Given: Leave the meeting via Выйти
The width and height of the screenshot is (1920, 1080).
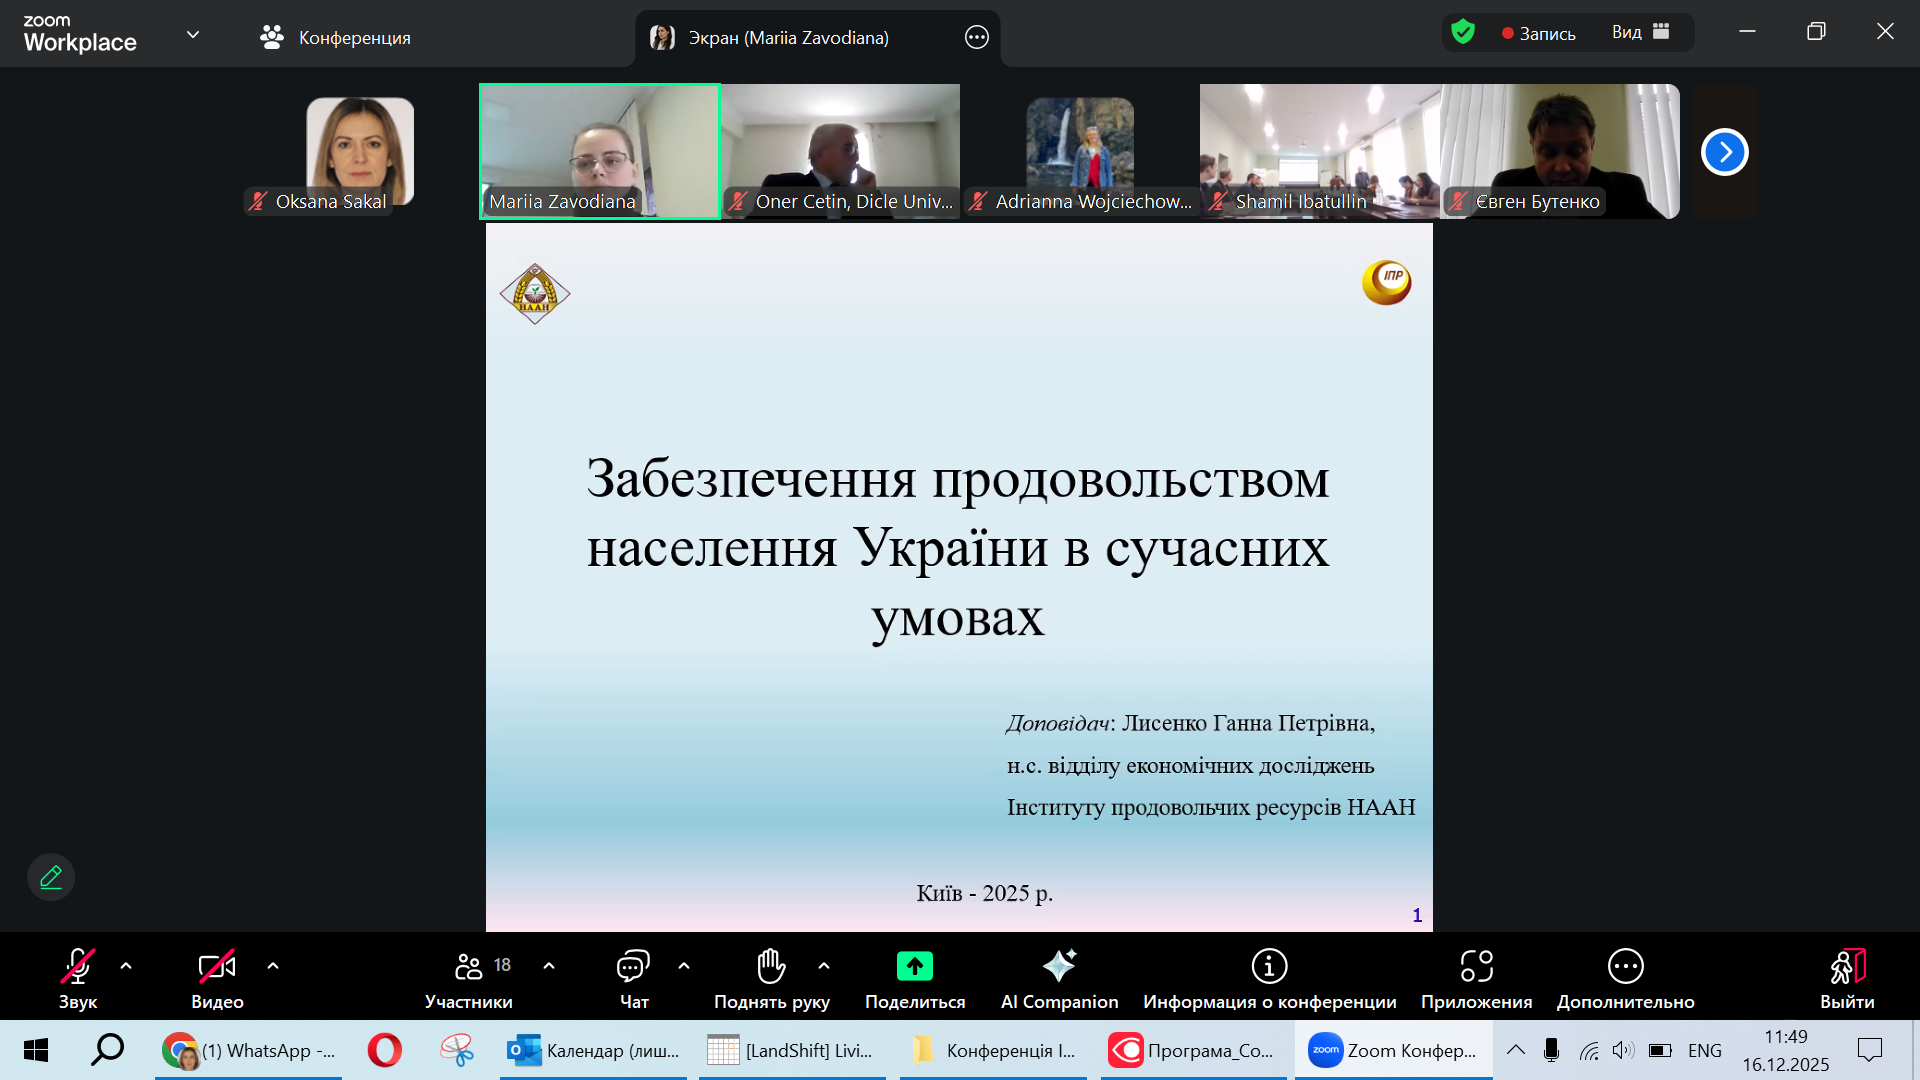Looking at the screenshot, I should (x=1847, y=977).
